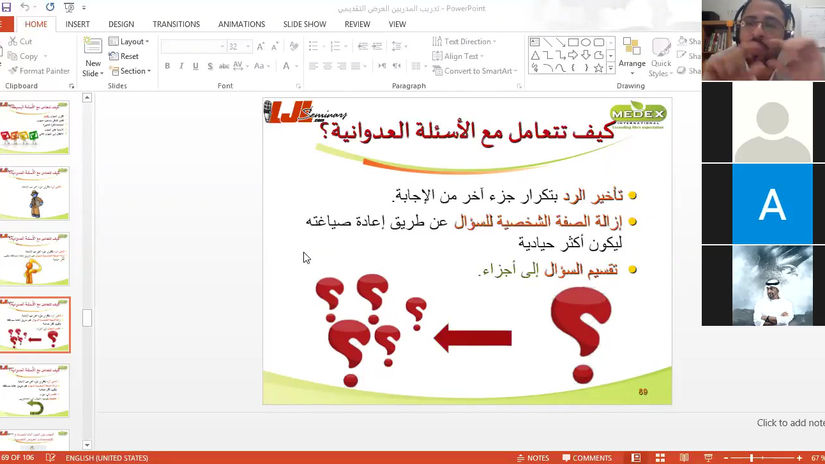This screenshot has height=464, width=825.
Task: Click the Copy icon
Action: pyautogui.click(x=13, y=56)
